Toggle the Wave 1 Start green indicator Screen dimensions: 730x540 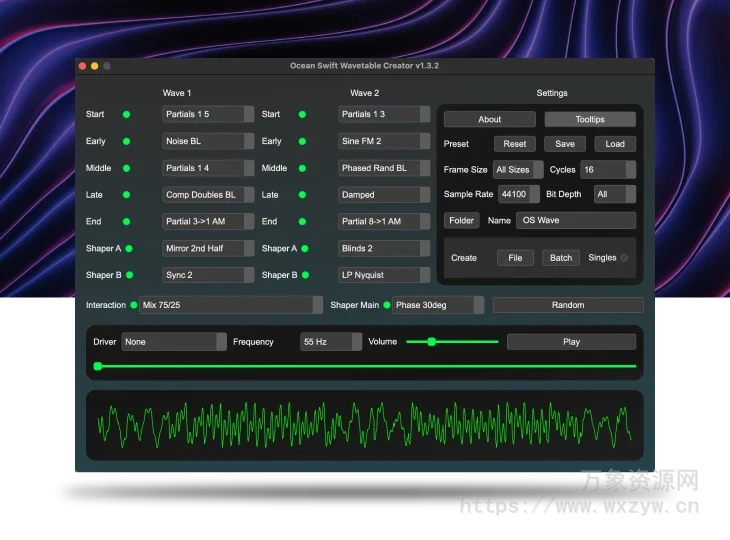[126, 115]
